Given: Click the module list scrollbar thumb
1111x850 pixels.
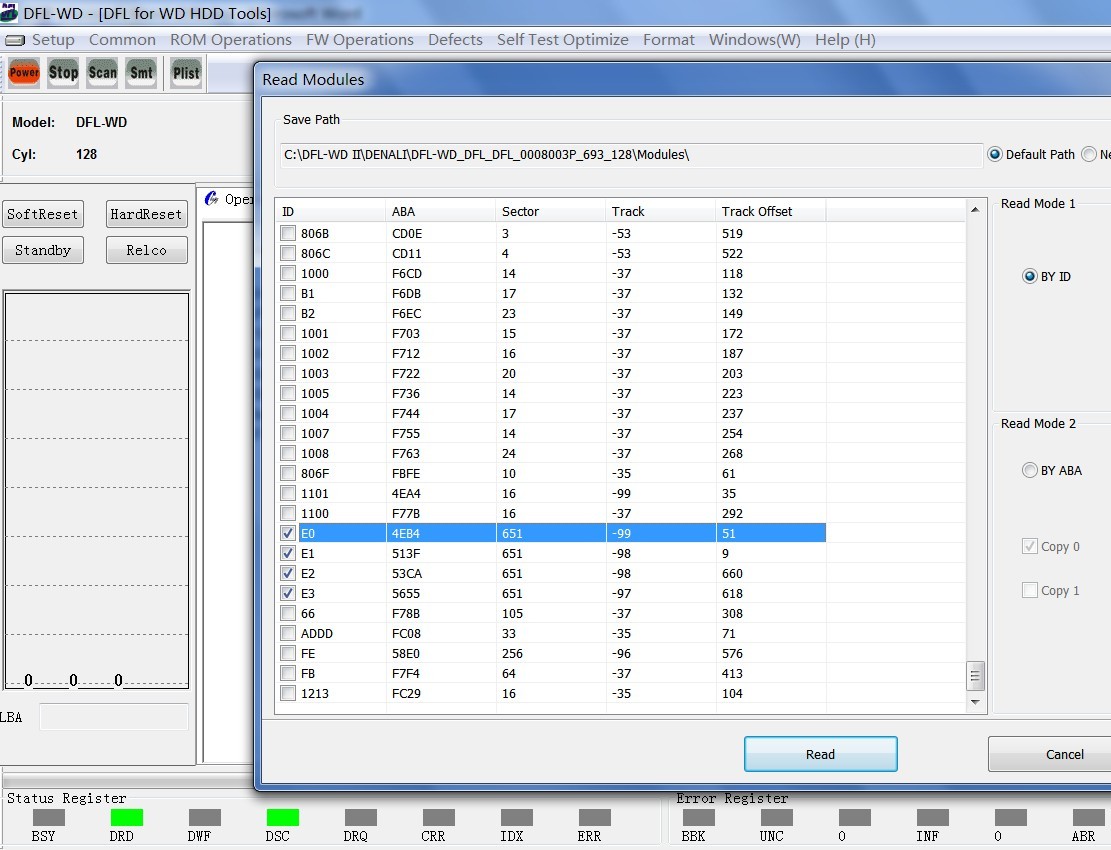Looking at the screenshot, I should (975, 676).
